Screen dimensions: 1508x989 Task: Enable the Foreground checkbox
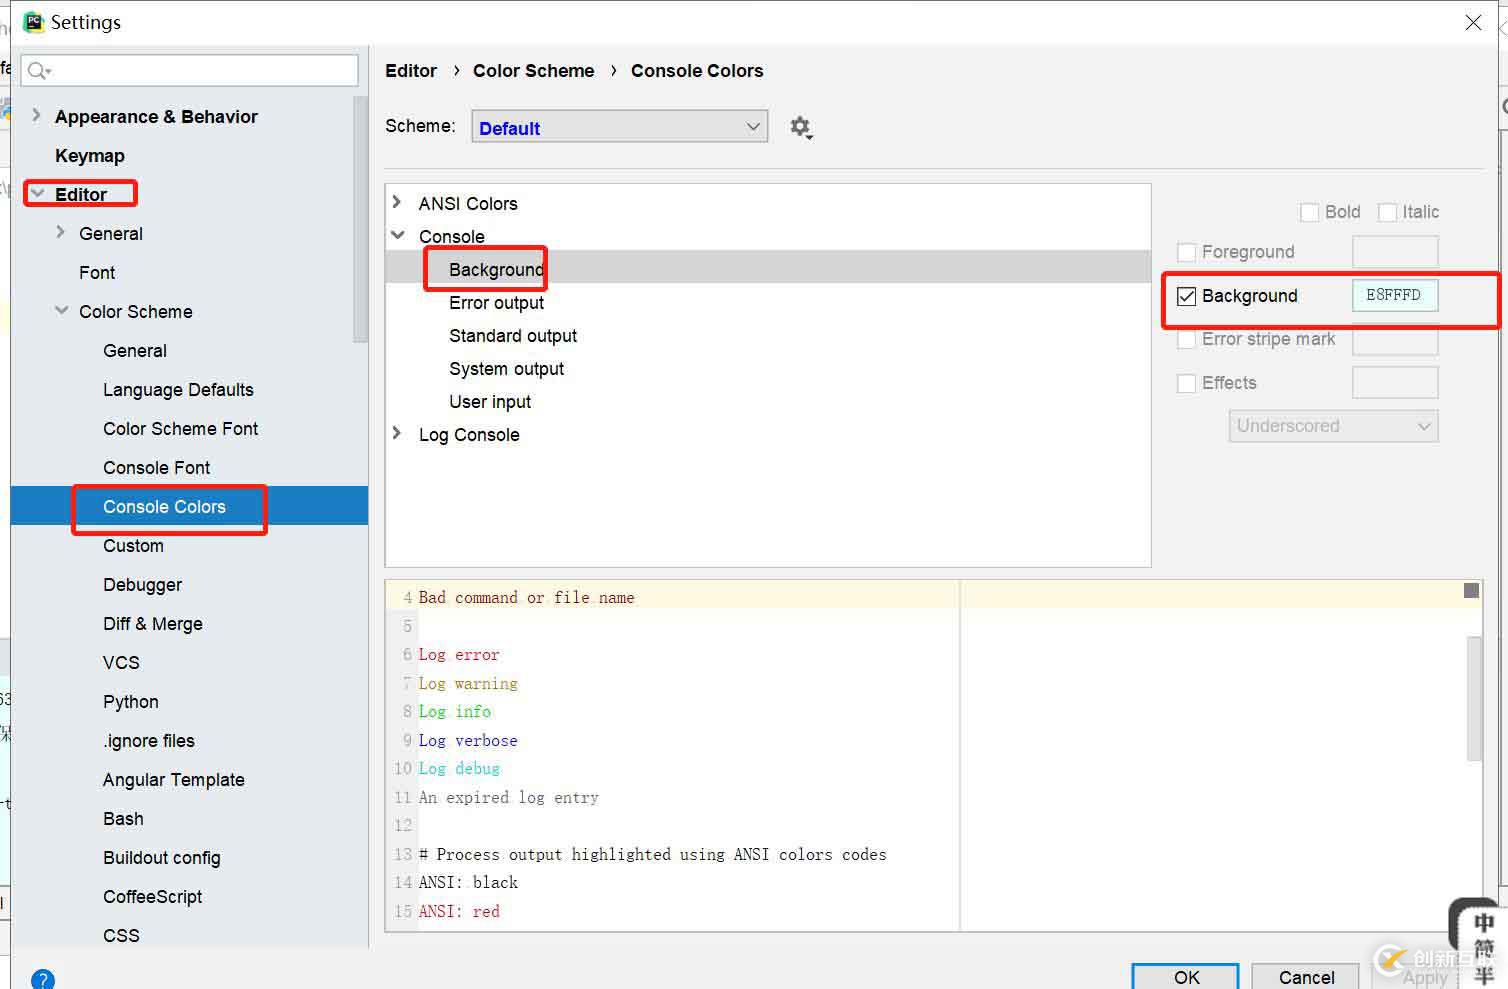click(1187, 252)
